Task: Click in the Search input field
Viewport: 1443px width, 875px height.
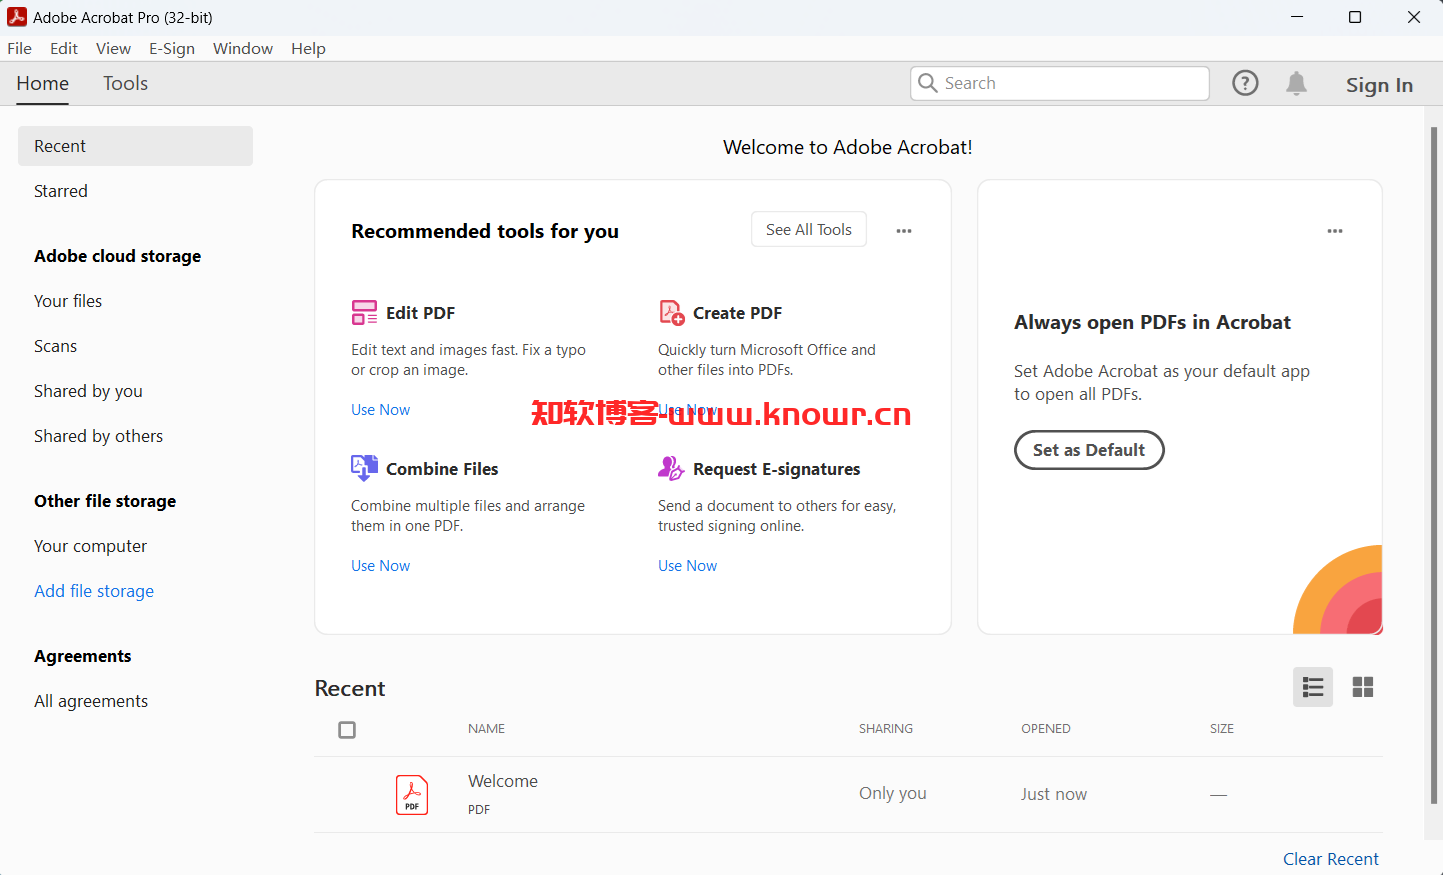Action: pyautogui.click(x=1060, y=83)
